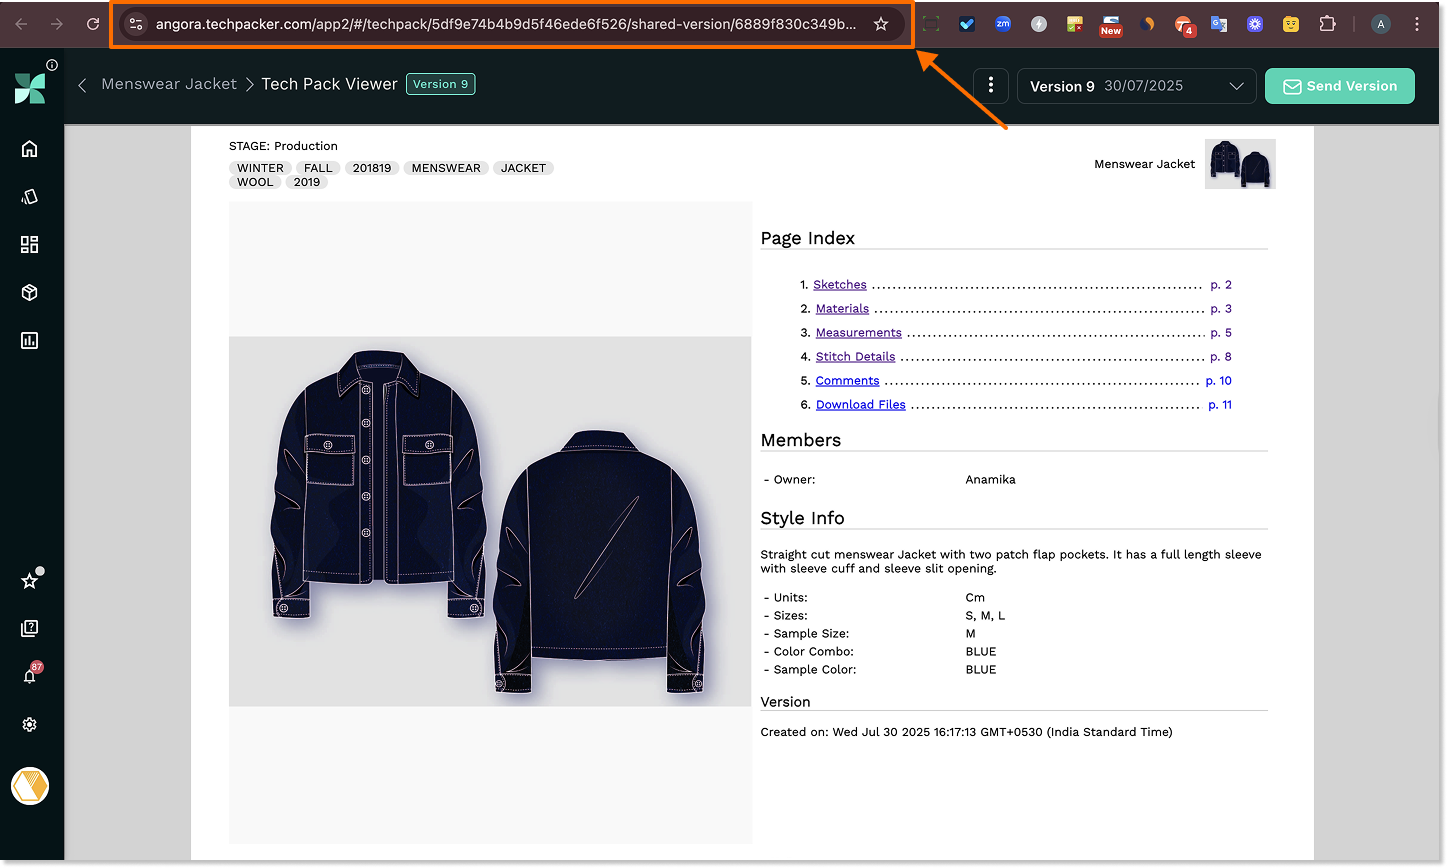Click the browser address bar URL
This screenshot has height=868, width=1447.
pos(505,24)
